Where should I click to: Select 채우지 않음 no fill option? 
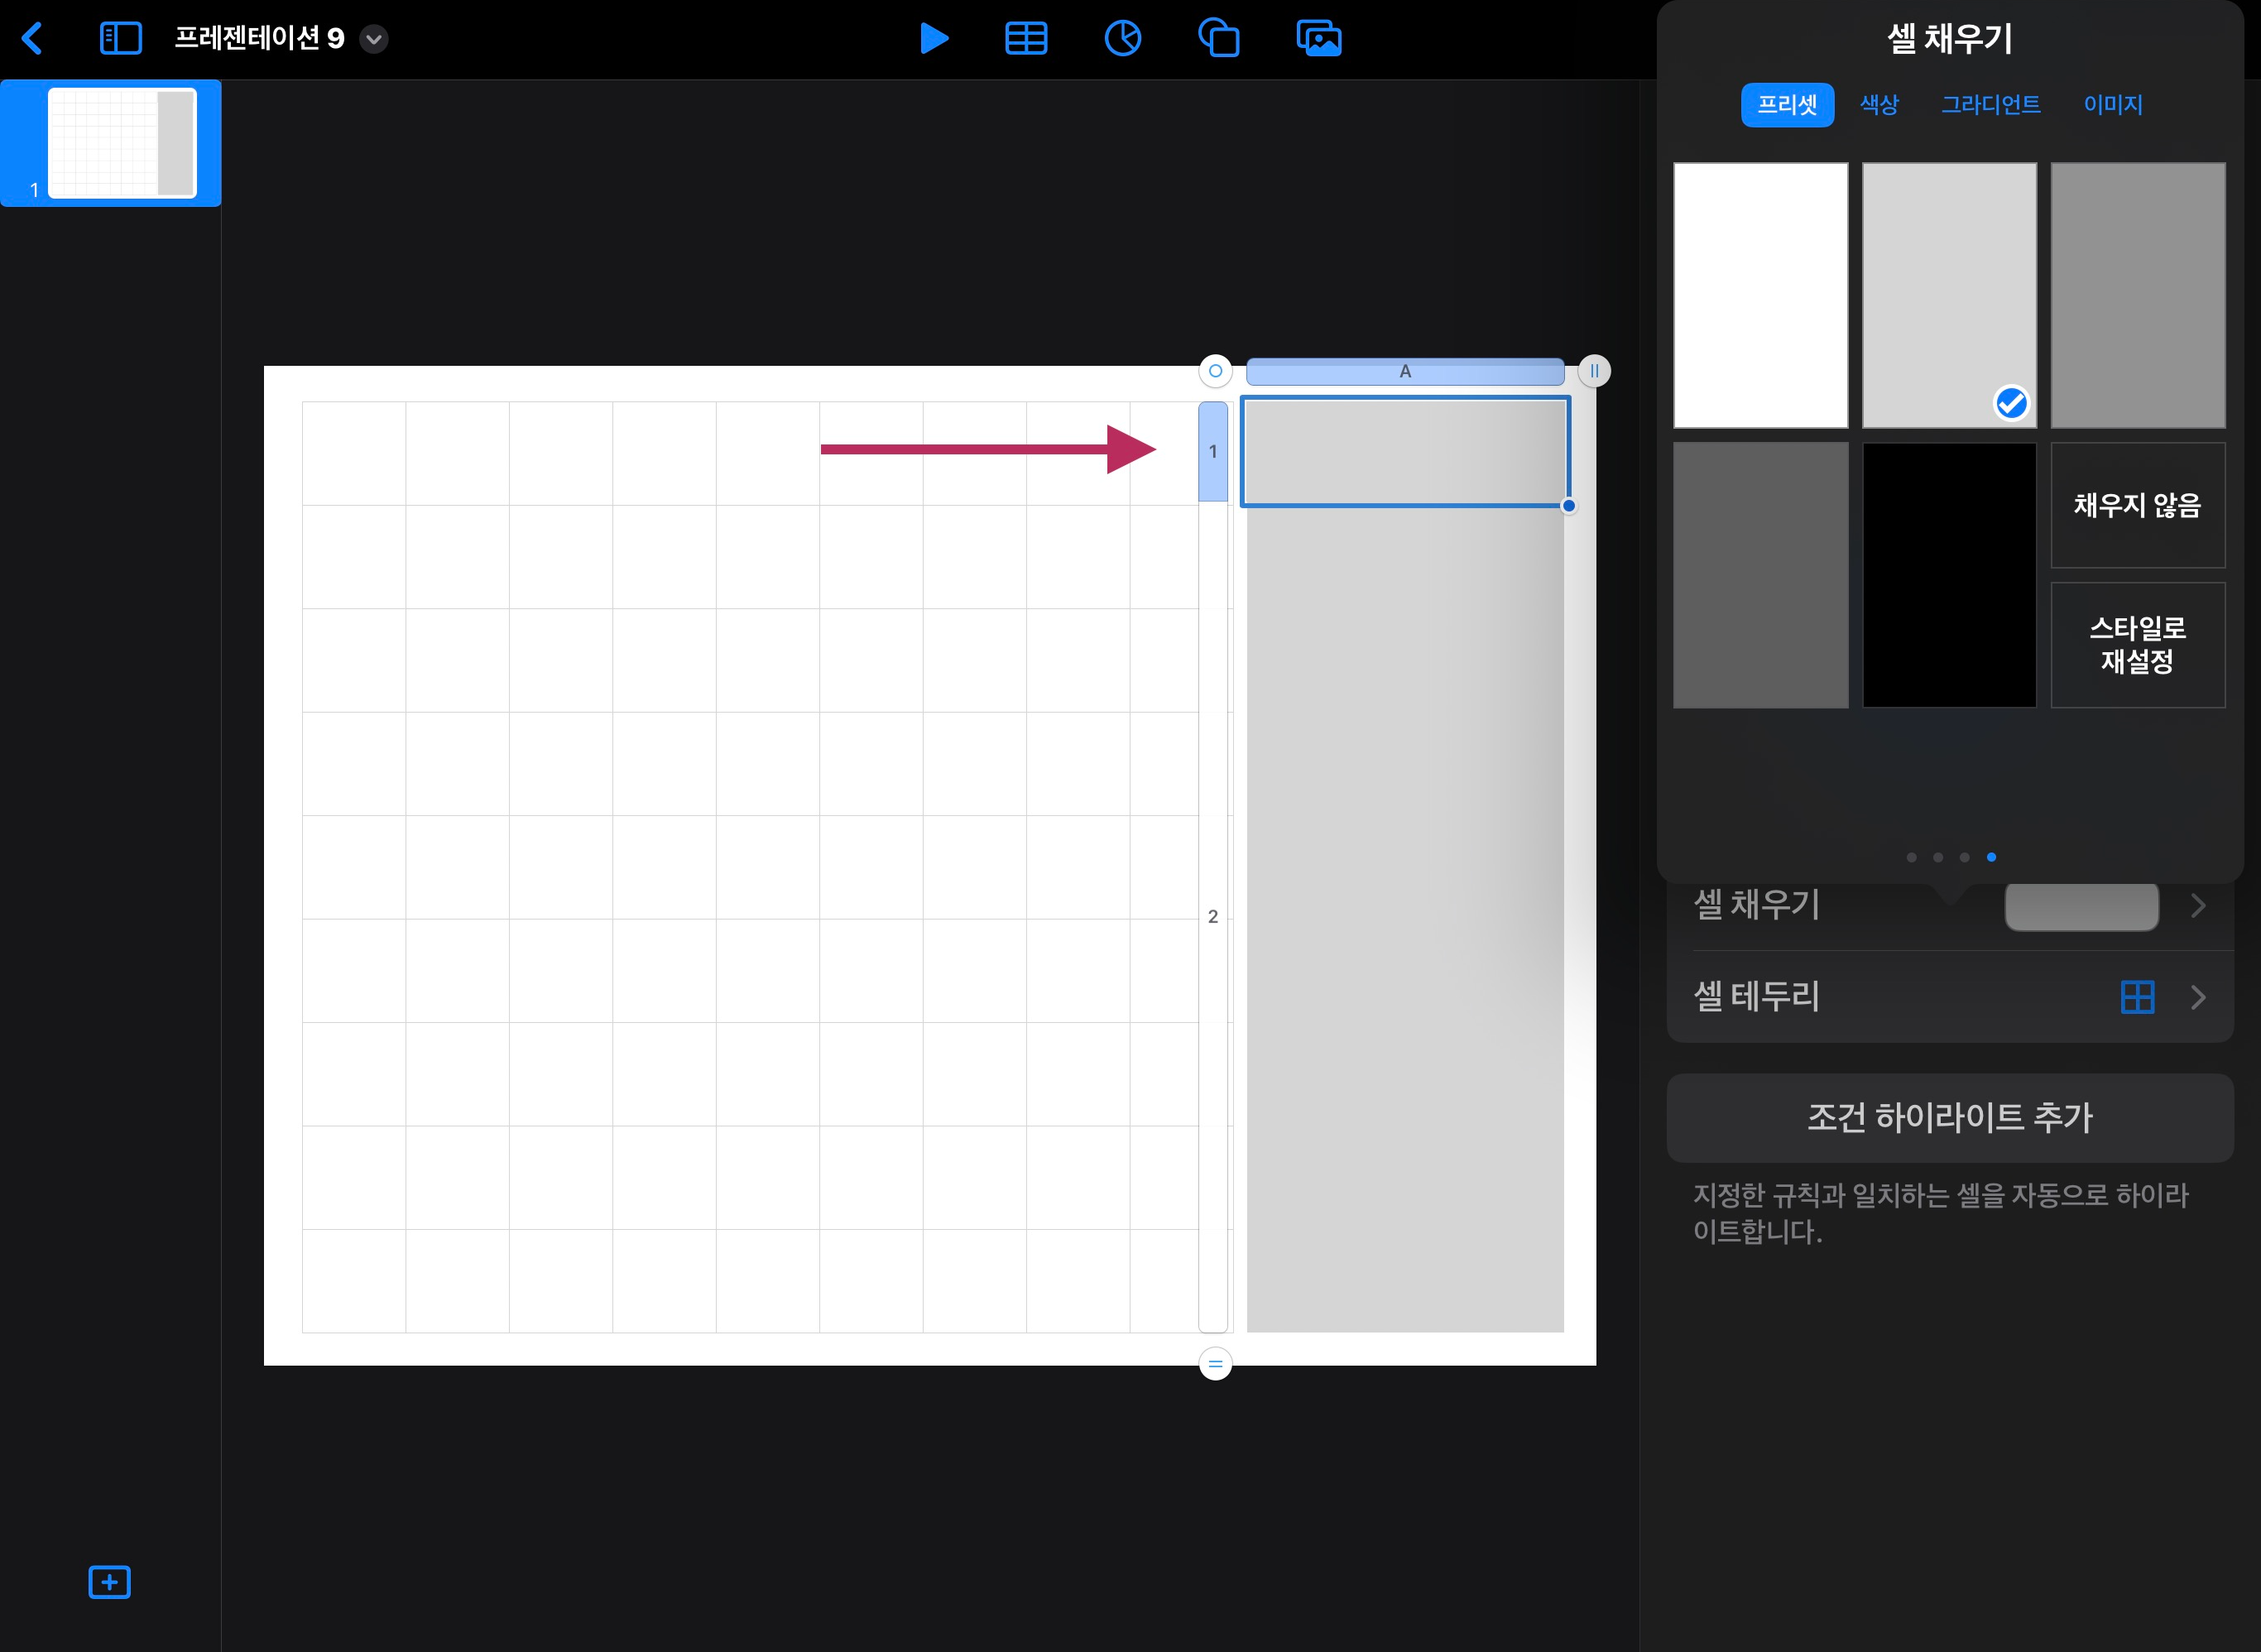2138,505
